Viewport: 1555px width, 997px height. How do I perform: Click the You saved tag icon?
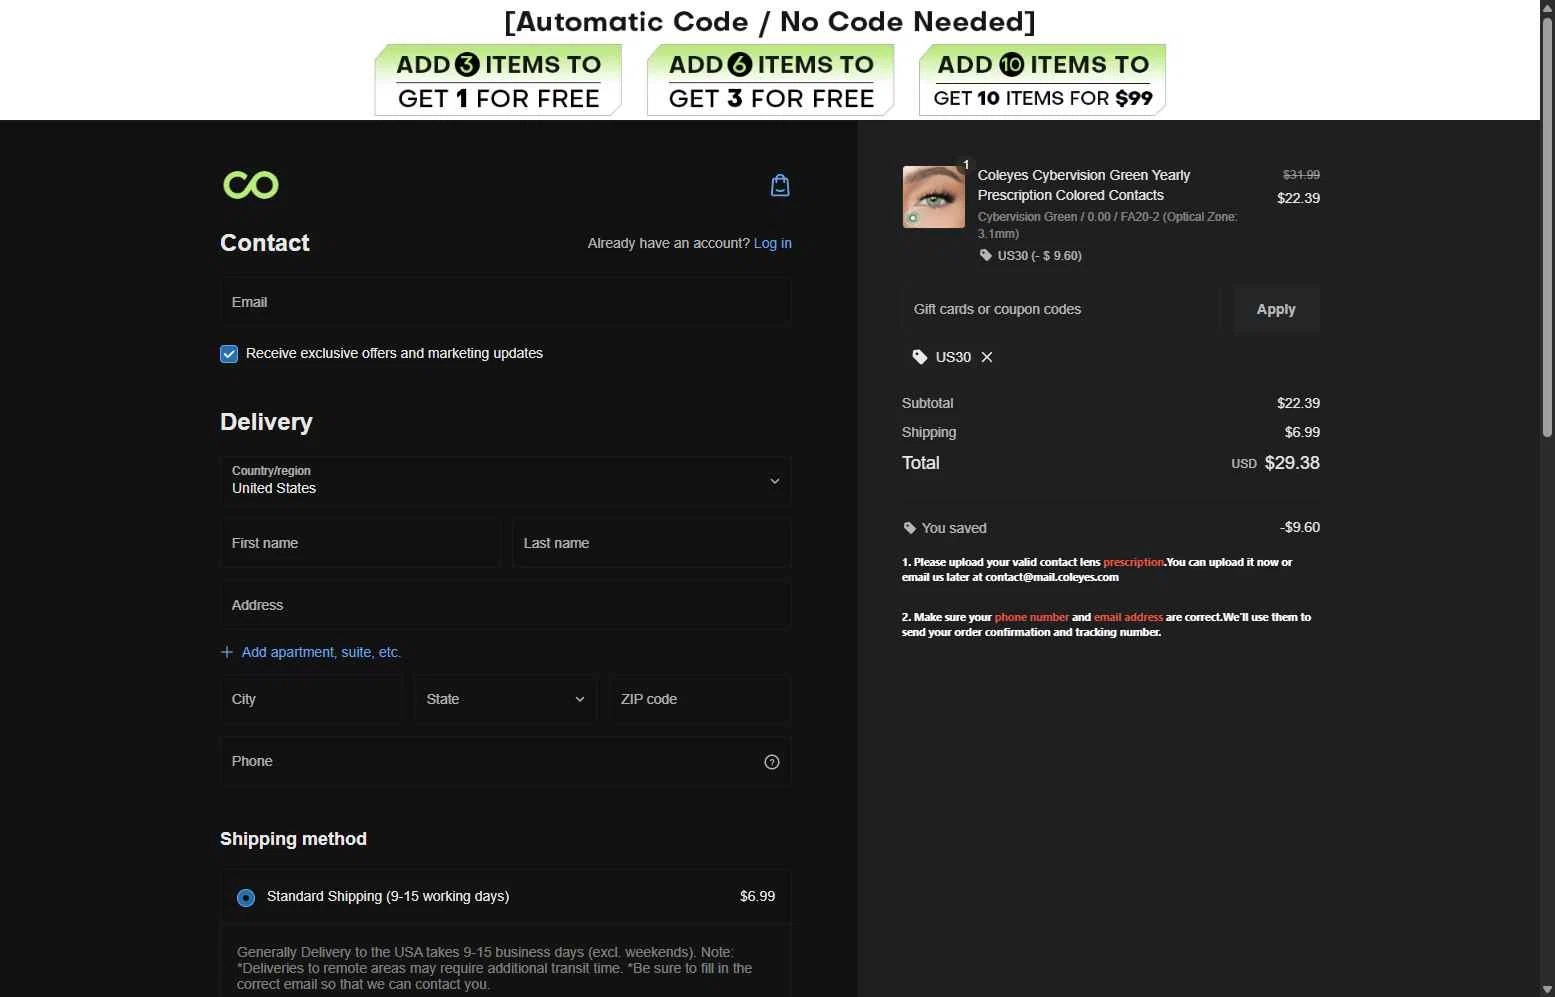909,528
